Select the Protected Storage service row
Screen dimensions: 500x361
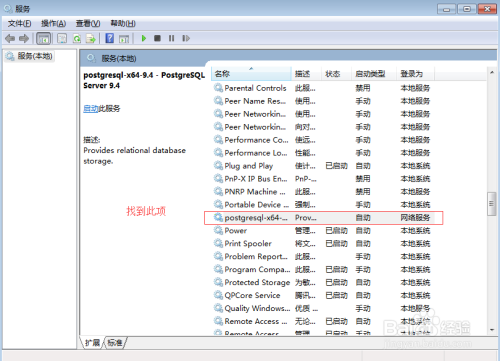coord(323,282)
